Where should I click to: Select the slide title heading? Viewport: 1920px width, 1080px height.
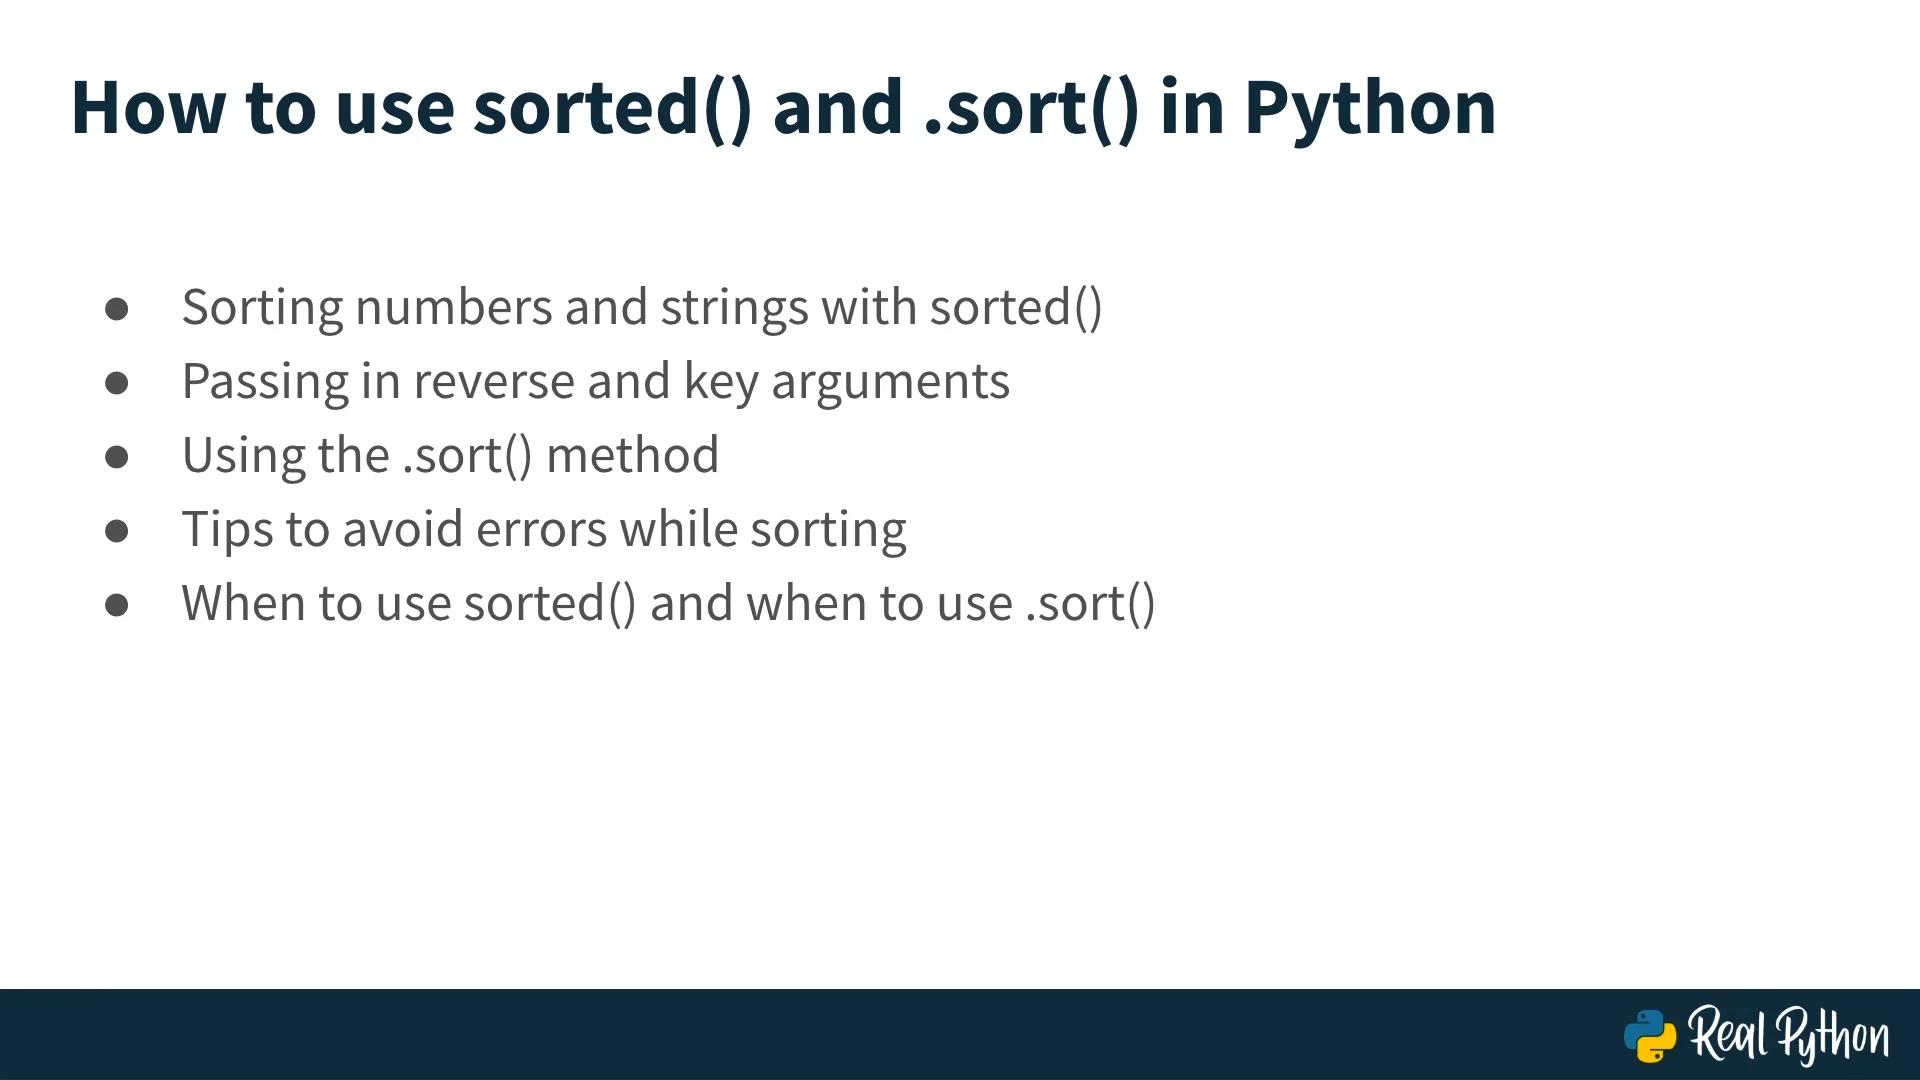coord(783,108)
